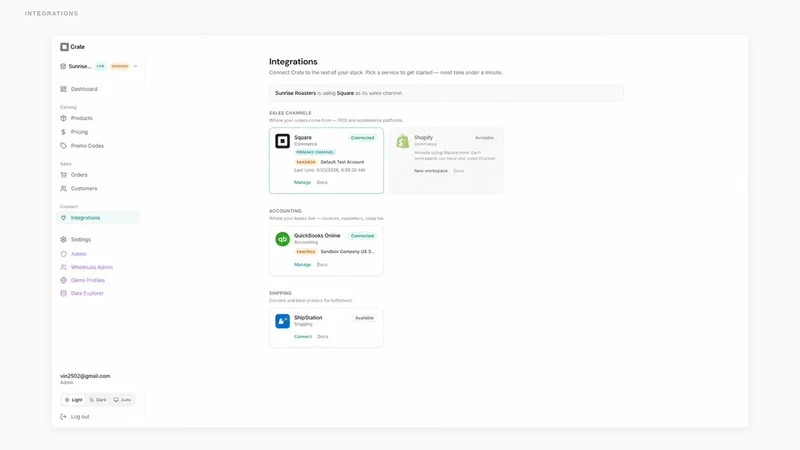Open Docs on the ShipStation card
Image resolution: width=800 pixels, height=450 pixels.
point(323,337)
